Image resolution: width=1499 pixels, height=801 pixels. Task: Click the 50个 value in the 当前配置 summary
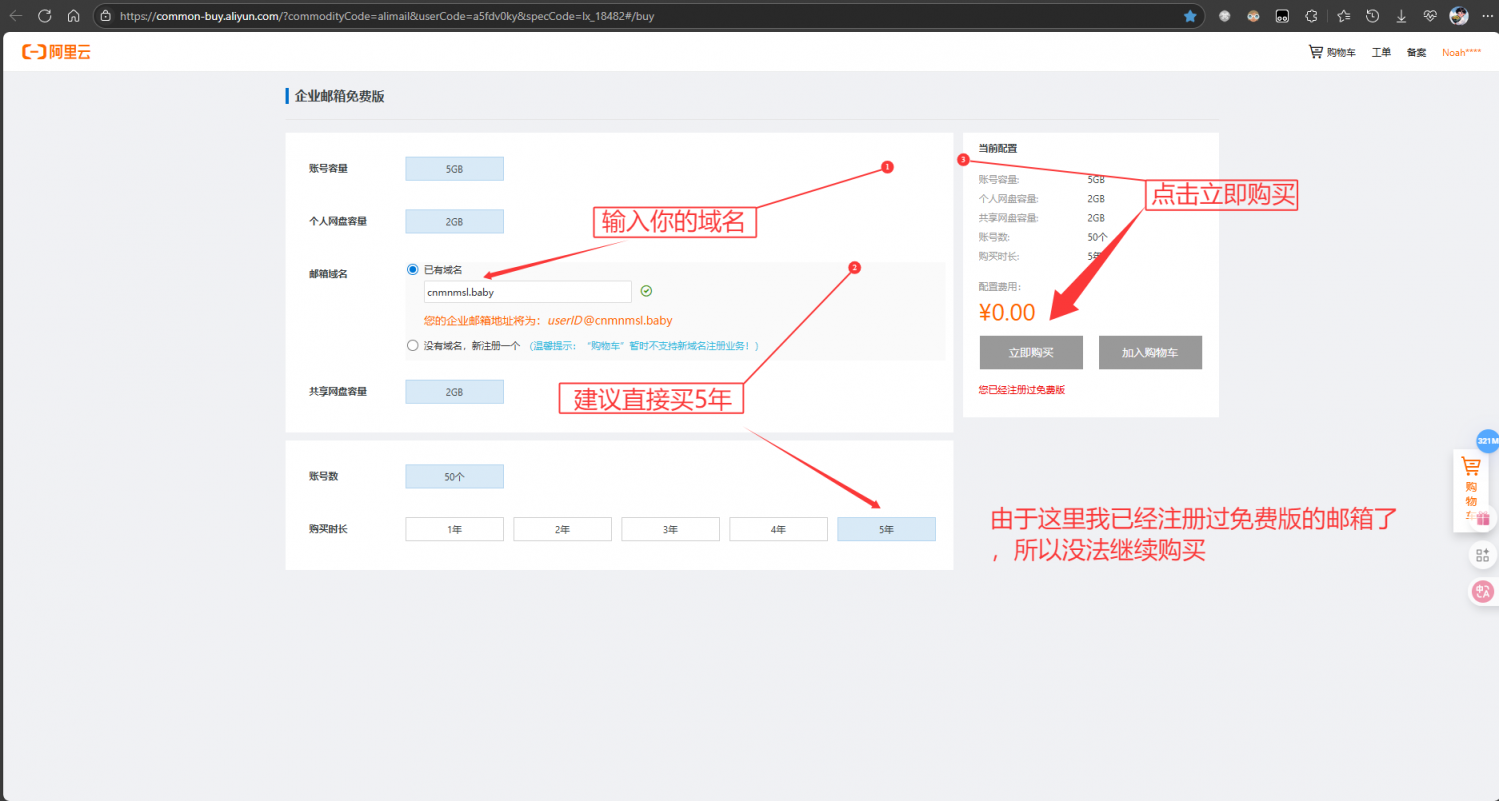1097,237
